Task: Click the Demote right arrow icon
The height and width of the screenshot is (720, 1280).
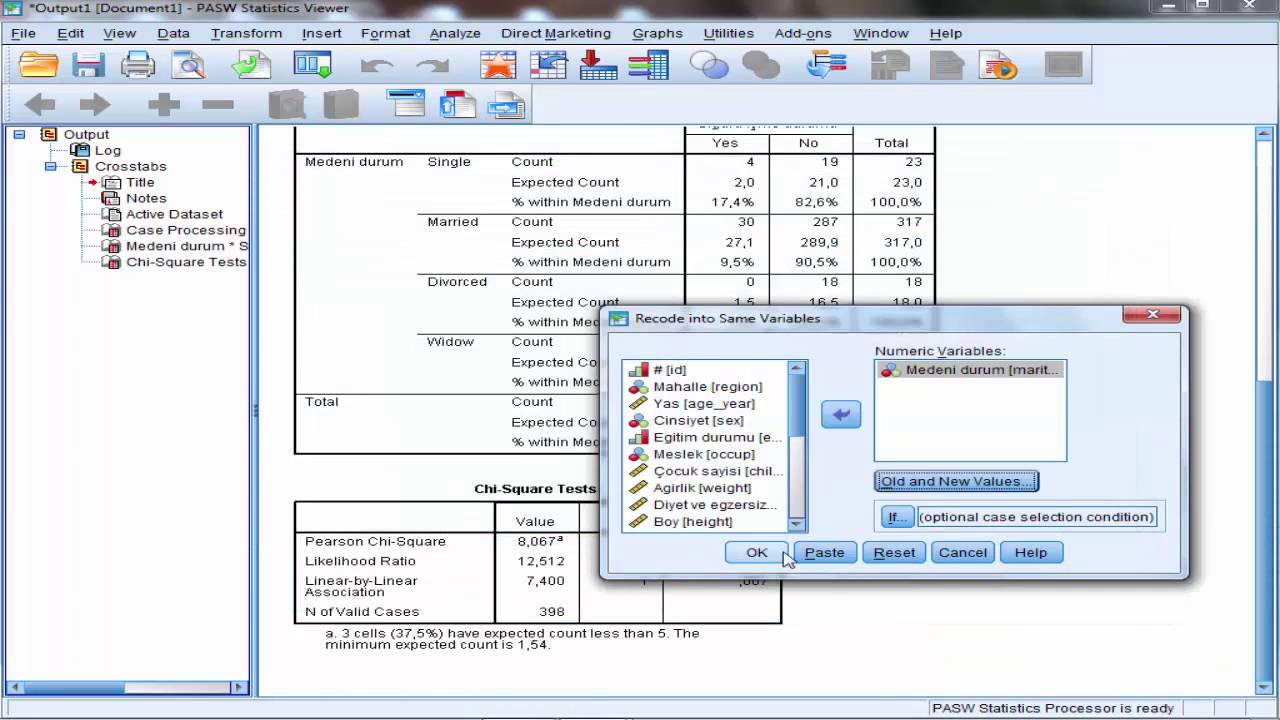Action: [x=95, y=104]
